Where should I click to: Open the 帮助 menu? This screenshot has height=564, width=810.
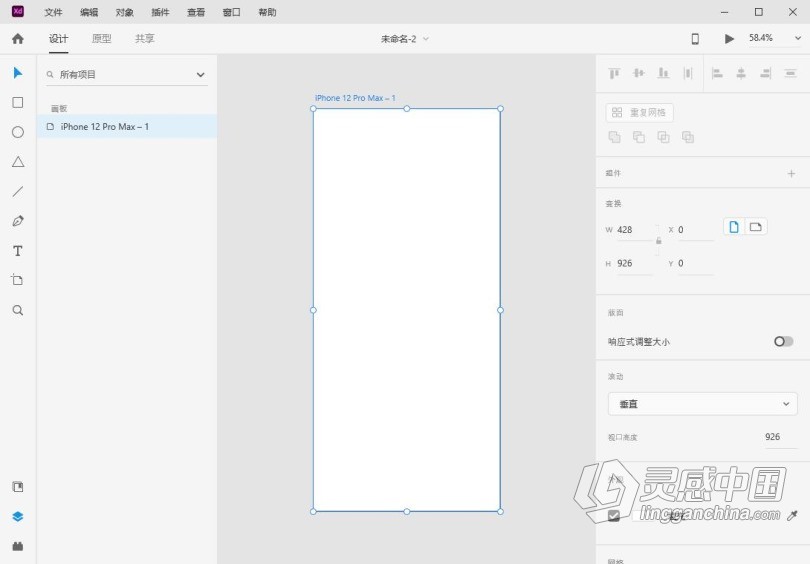coord(267,12)
